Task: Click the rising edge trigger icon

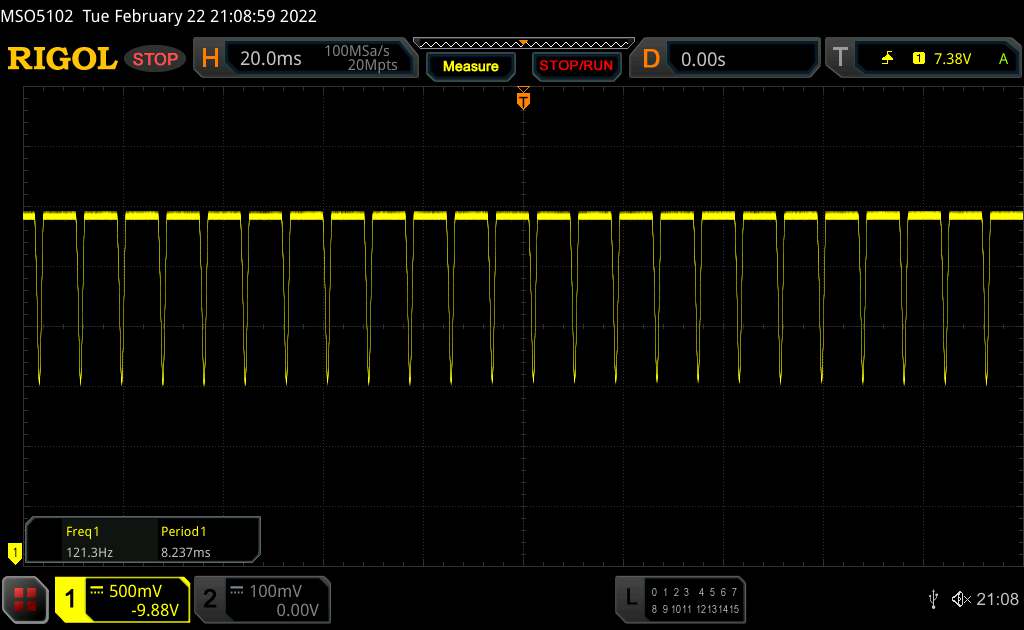Action: point(887,59)
